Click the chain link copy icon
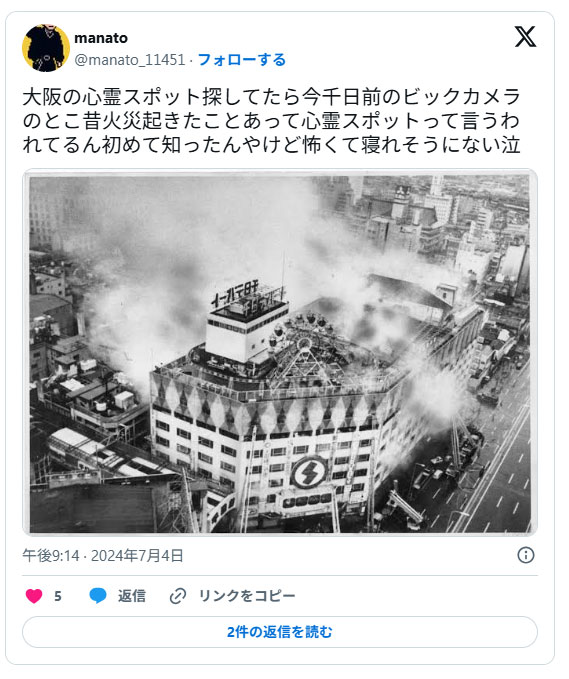 pos(178,596)
